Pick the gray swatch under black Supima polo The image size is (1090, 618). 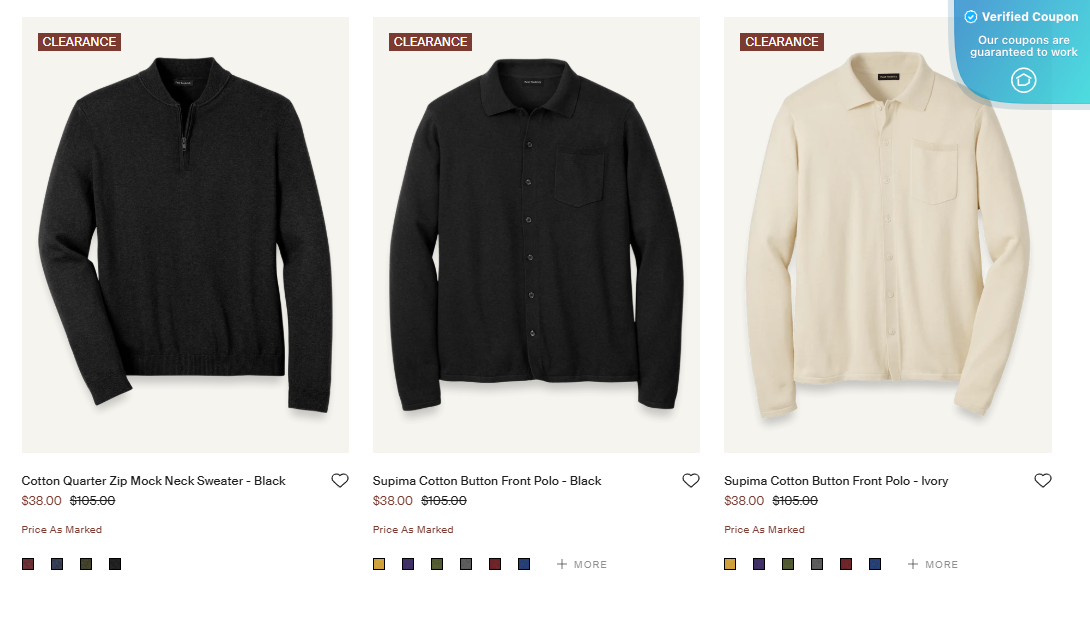(465, 563)
